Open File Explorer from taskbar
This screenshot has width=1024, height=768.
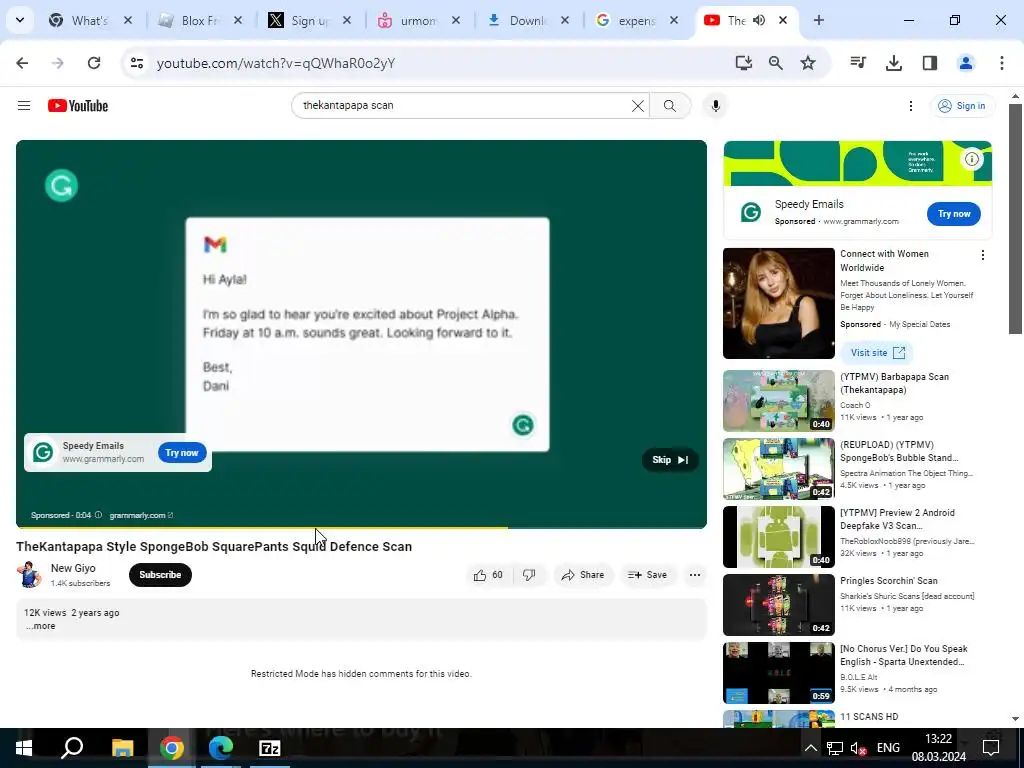(x=122, y=748)
